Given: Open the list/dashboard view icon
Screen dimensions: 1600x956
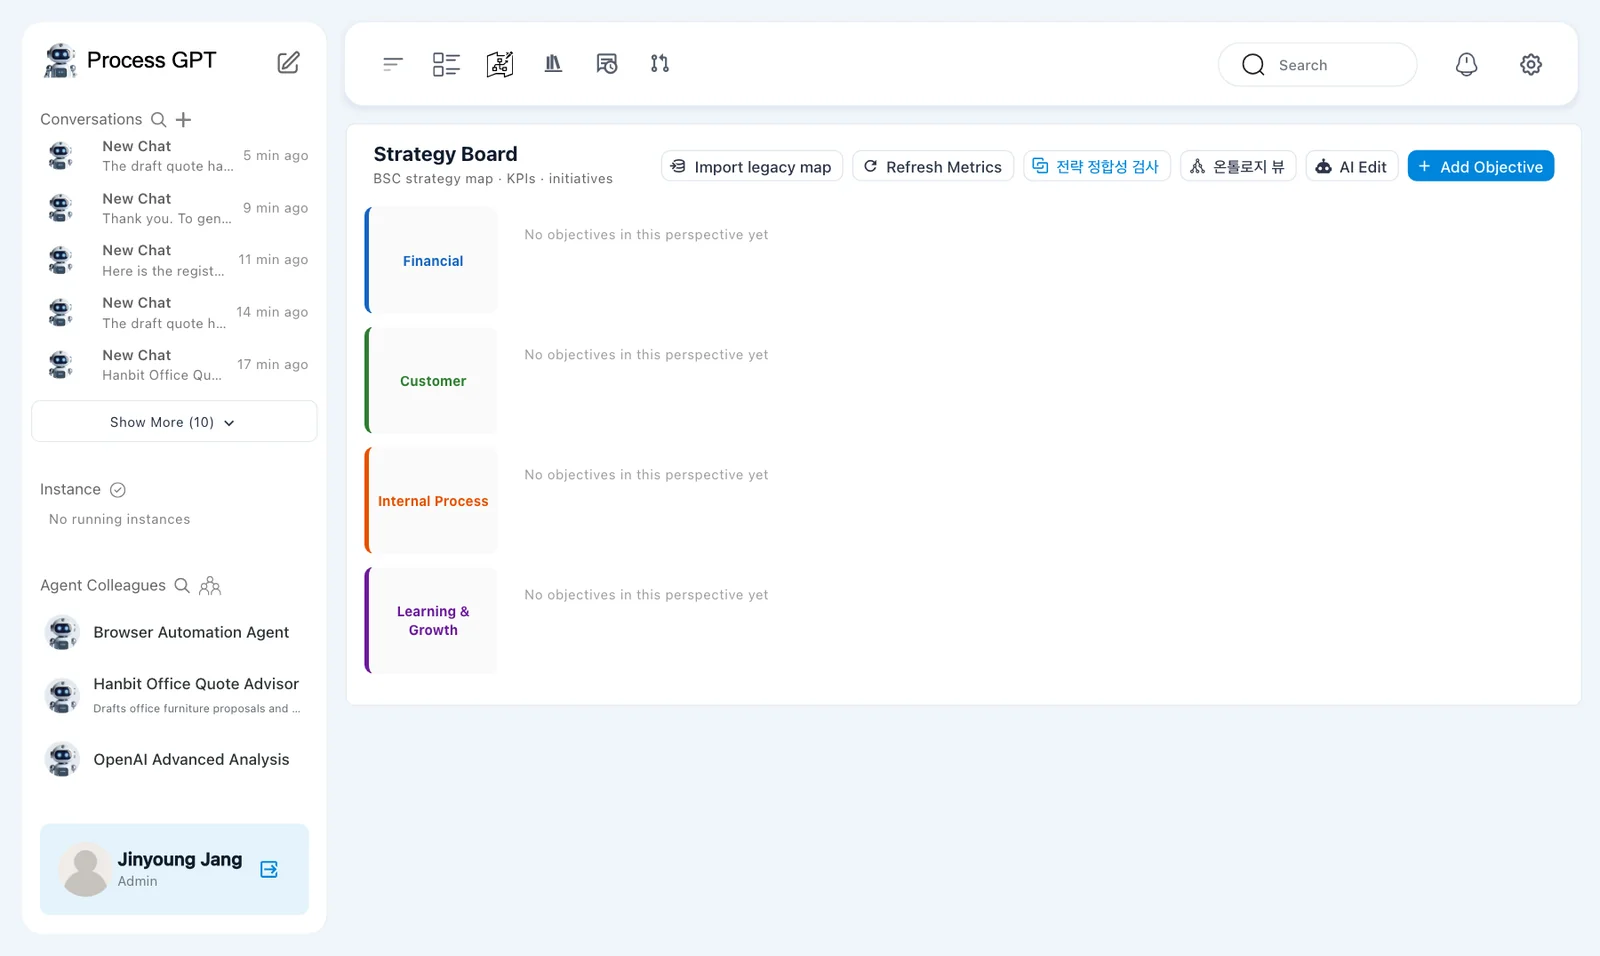Looking at the screenshot, I should coord(446,64).
